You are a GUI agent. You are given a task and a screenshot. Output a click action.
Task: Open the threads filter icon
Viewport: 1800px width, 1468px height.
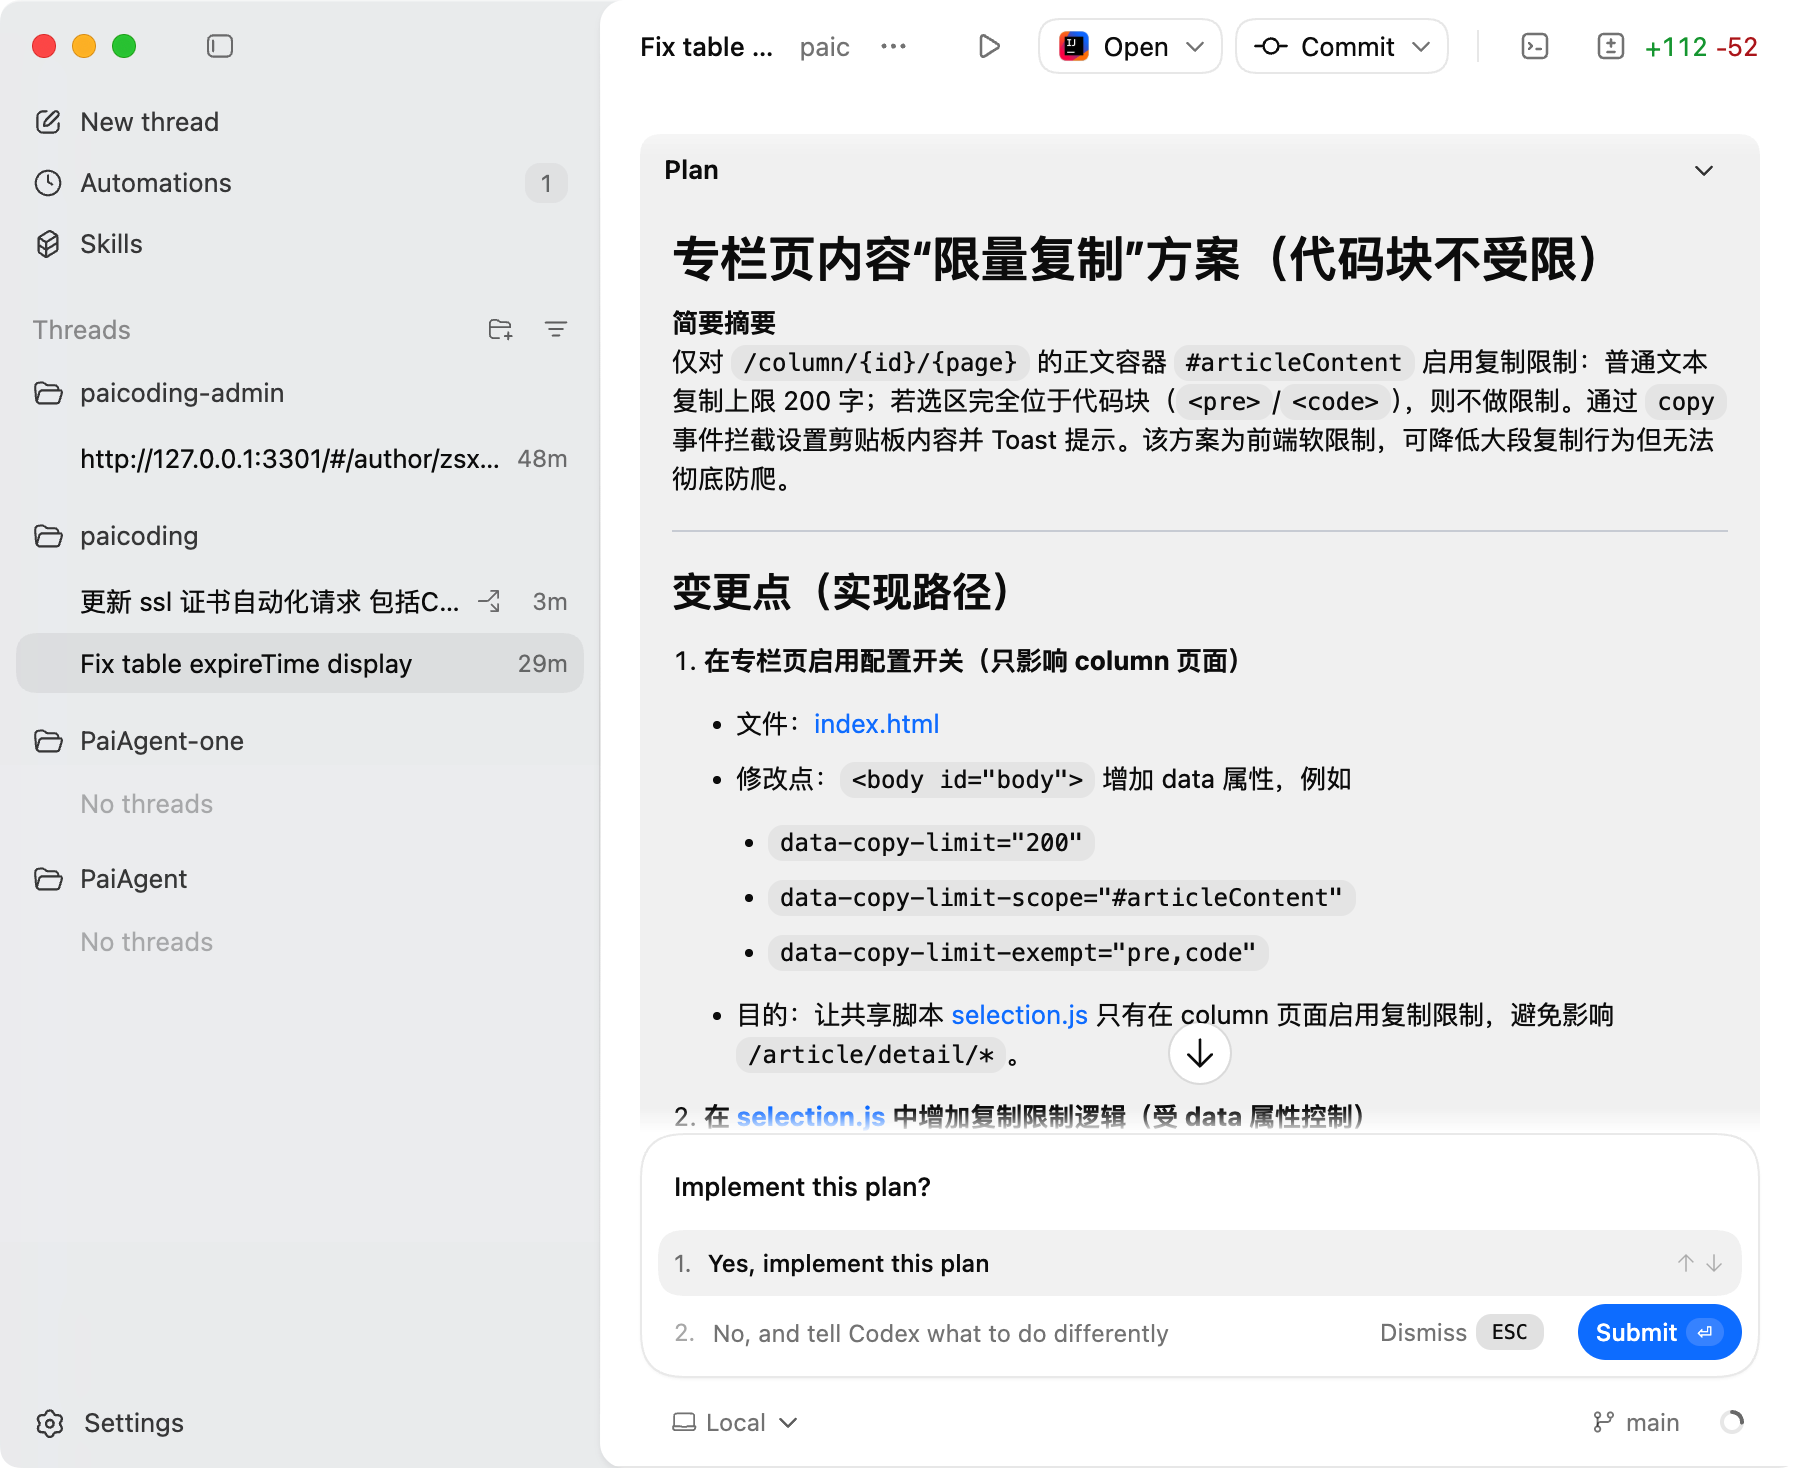coord(556,329)
